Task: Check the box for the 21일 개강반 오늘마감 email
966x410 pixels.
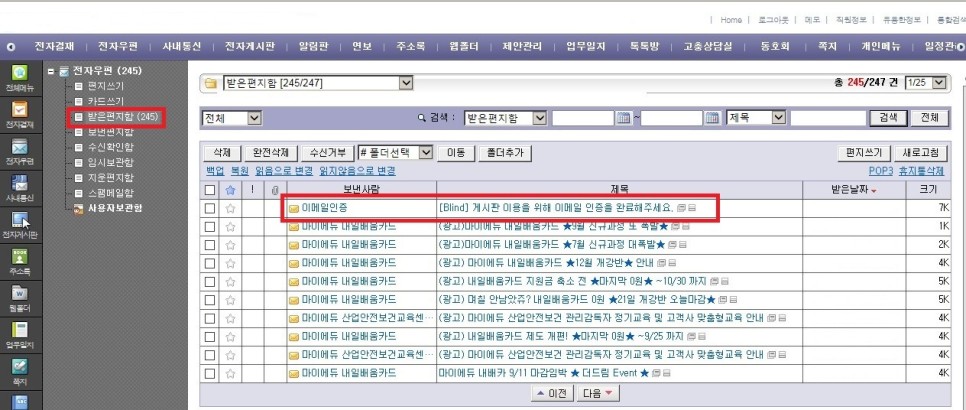Action: [210, 300]
